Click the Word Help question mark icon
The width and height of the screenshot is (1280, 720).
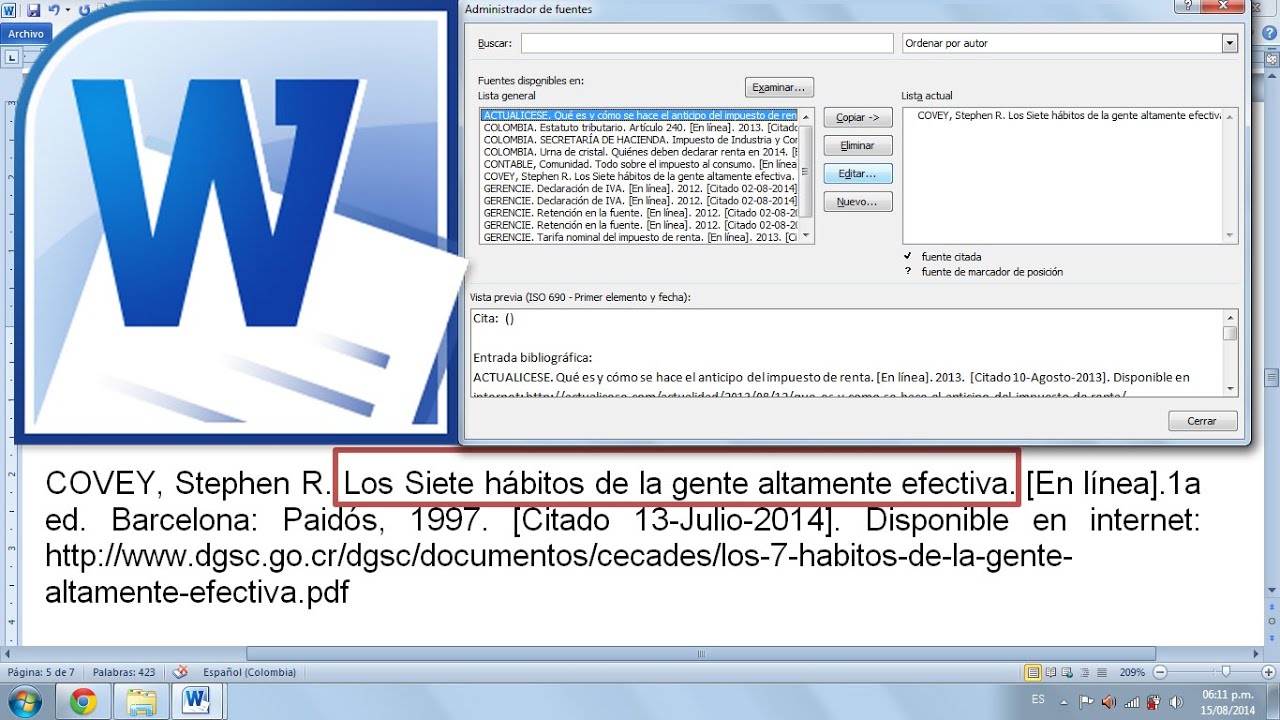pos(1269,33)
